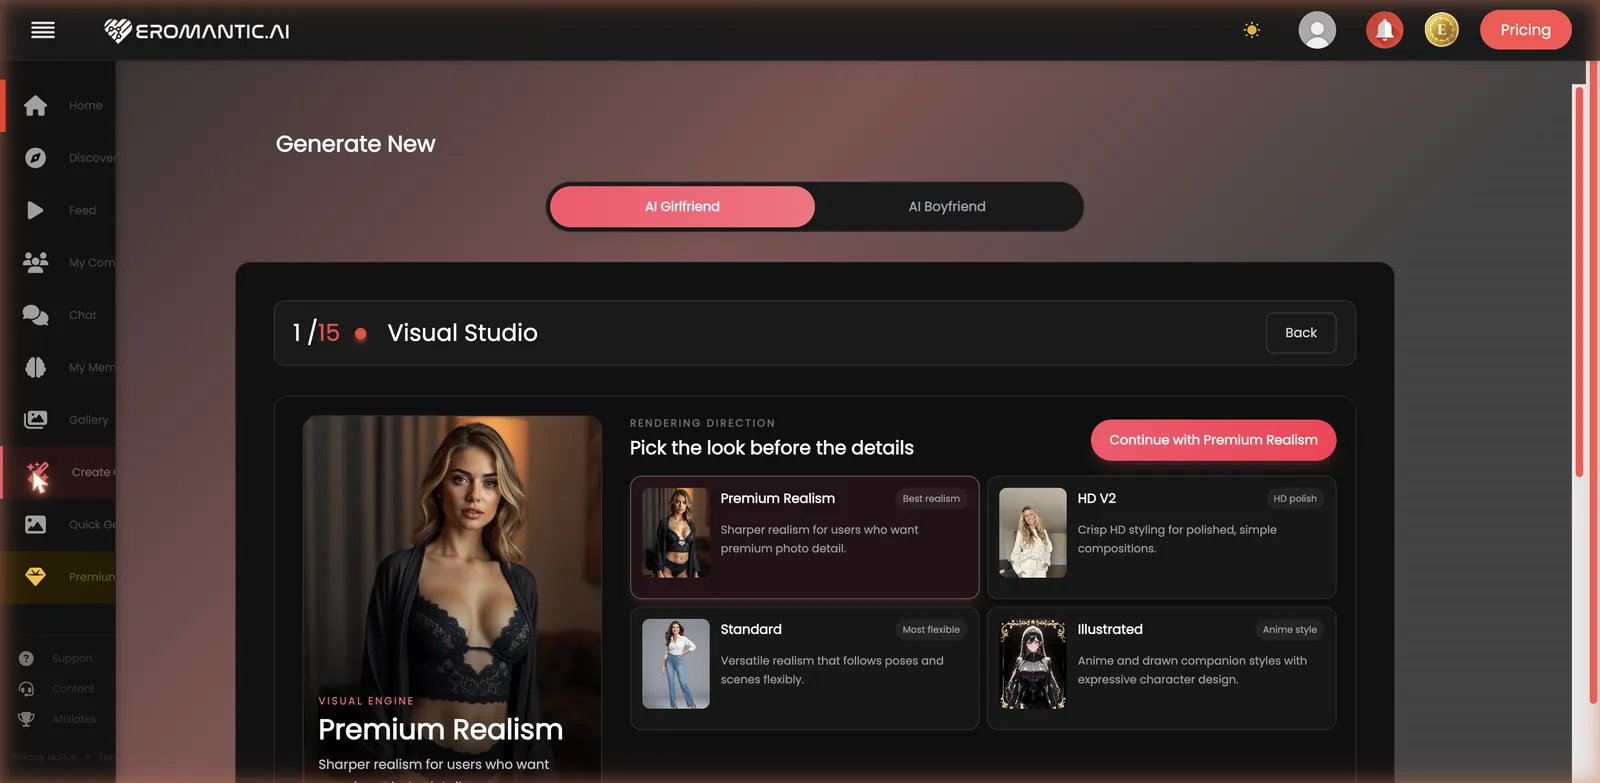Click the Best realism badge
This screenshot has width=1600, height=783.
(931, 499)
